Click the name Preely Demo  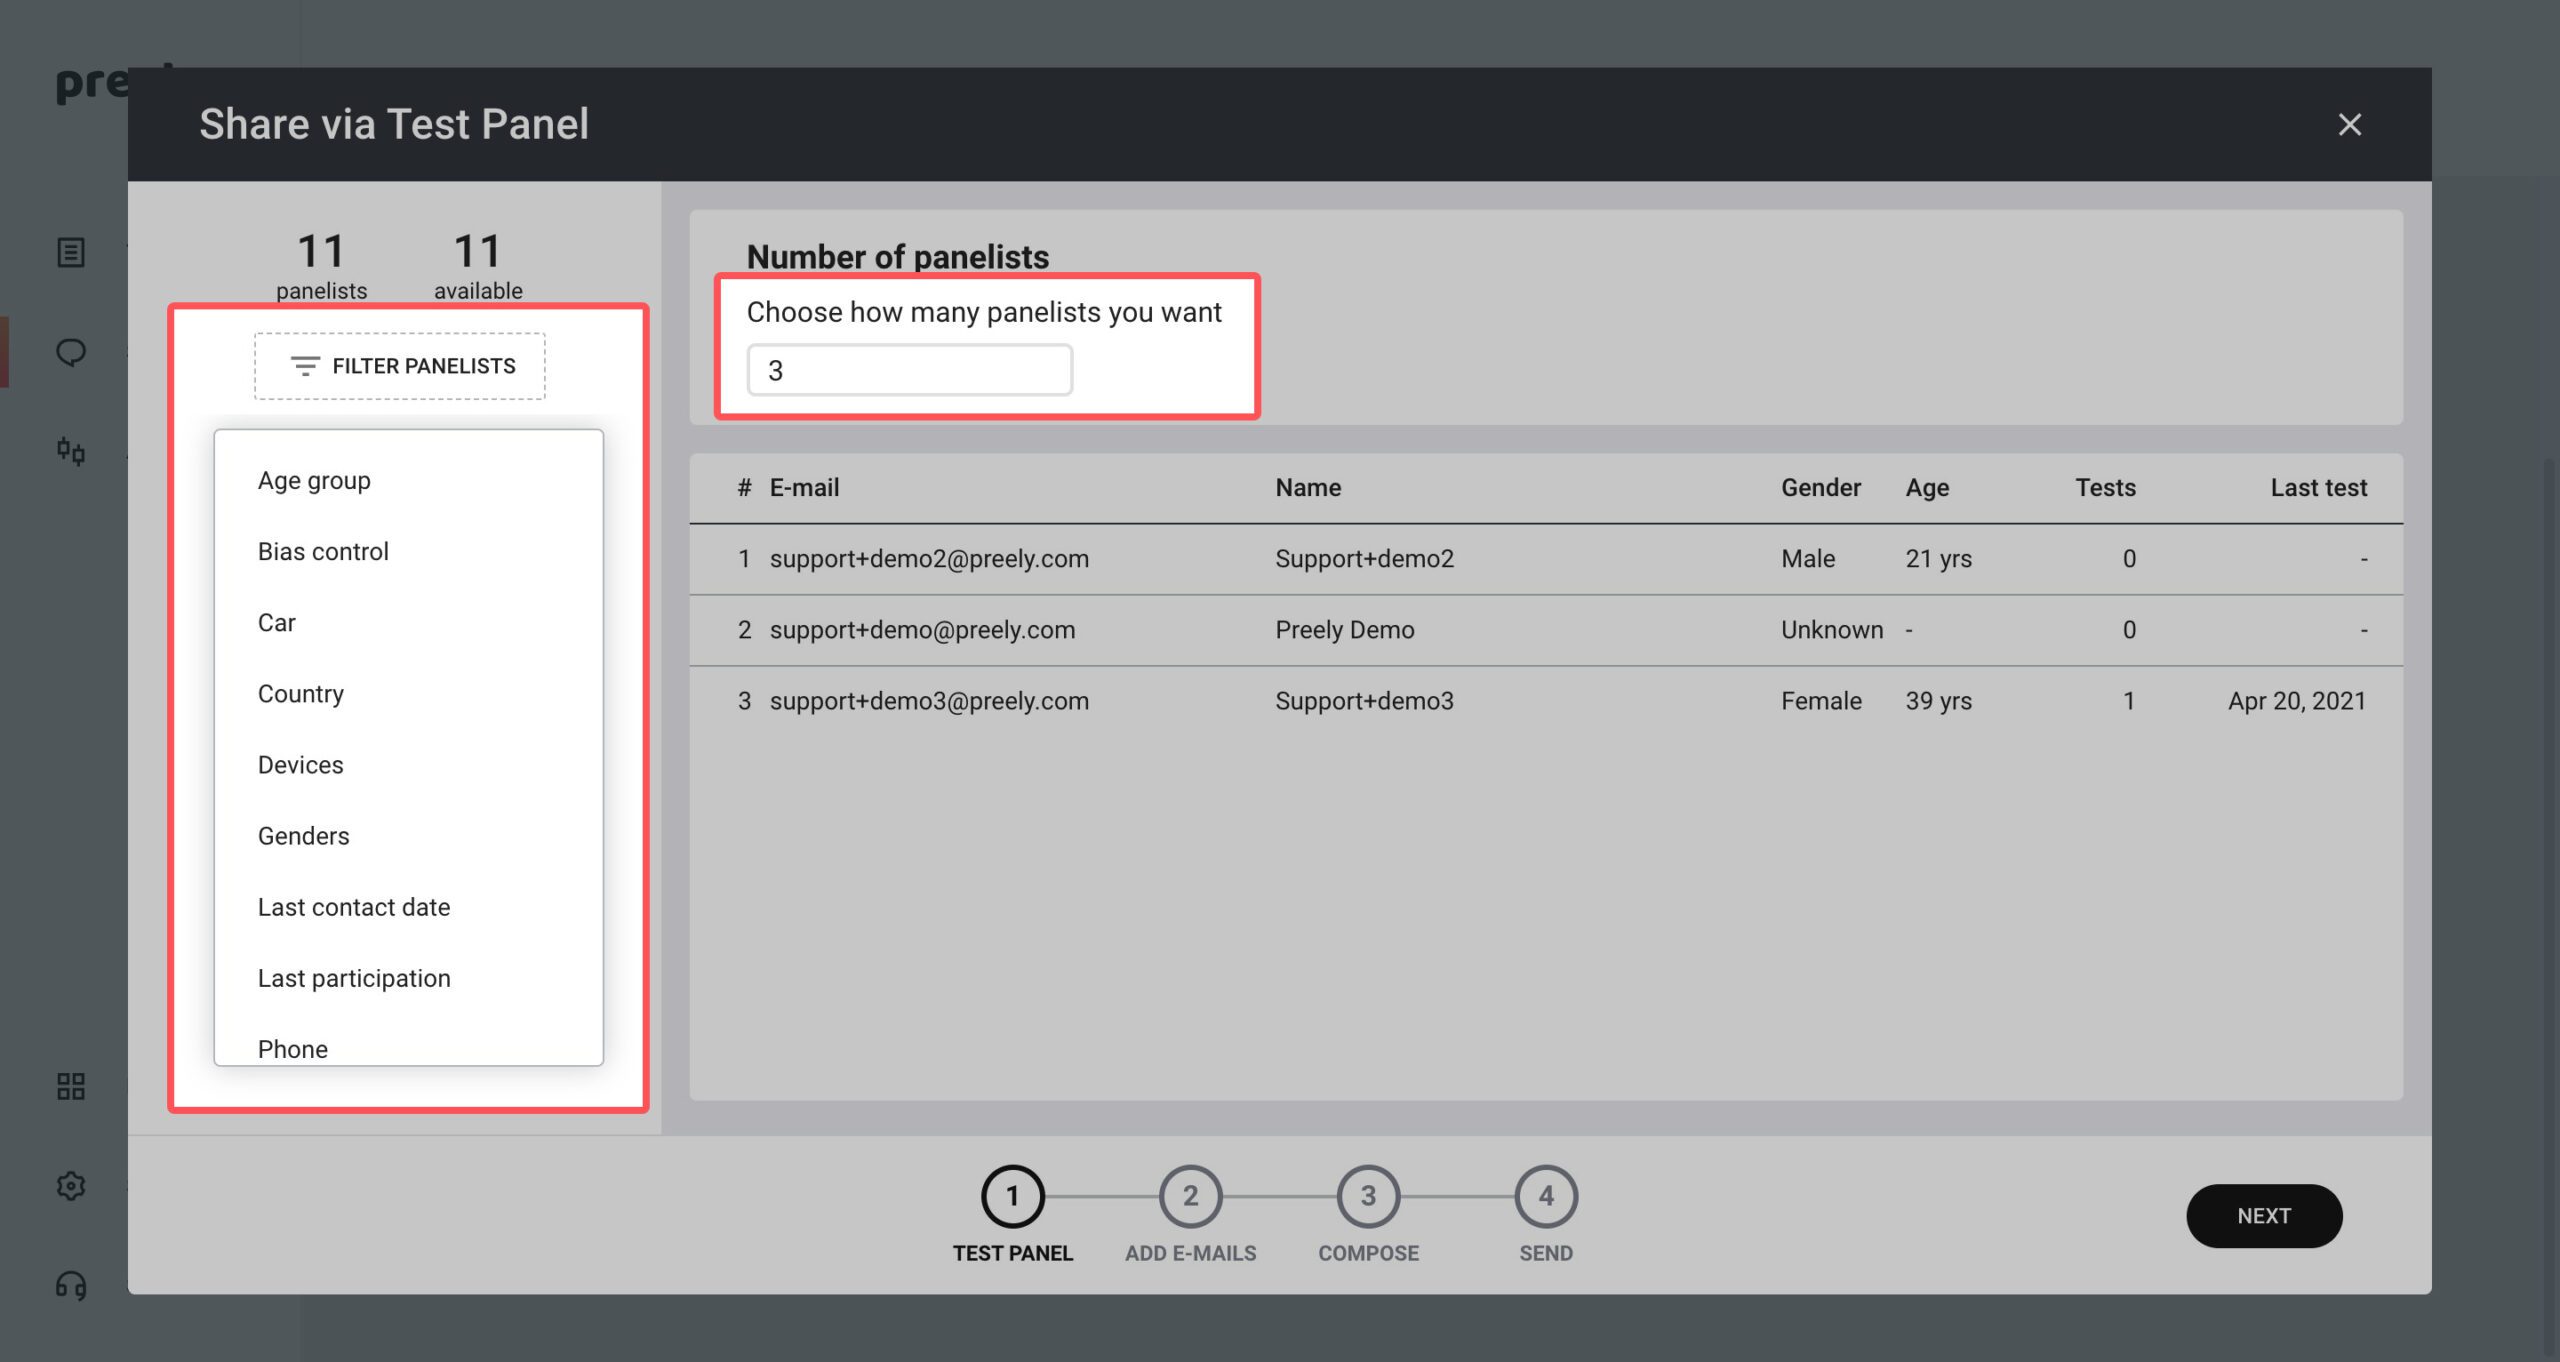[x=1344, y=630]
